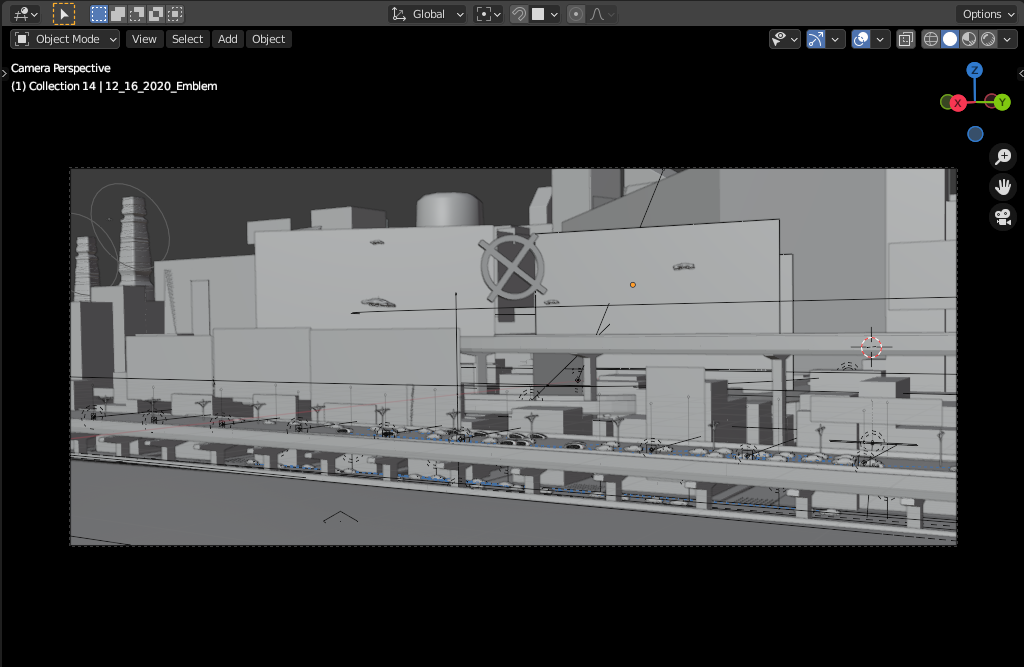The height and width of the screenshot is (667, 1024).
Task: Click the zoom view magnifier icon
Action: (1002, 157)
